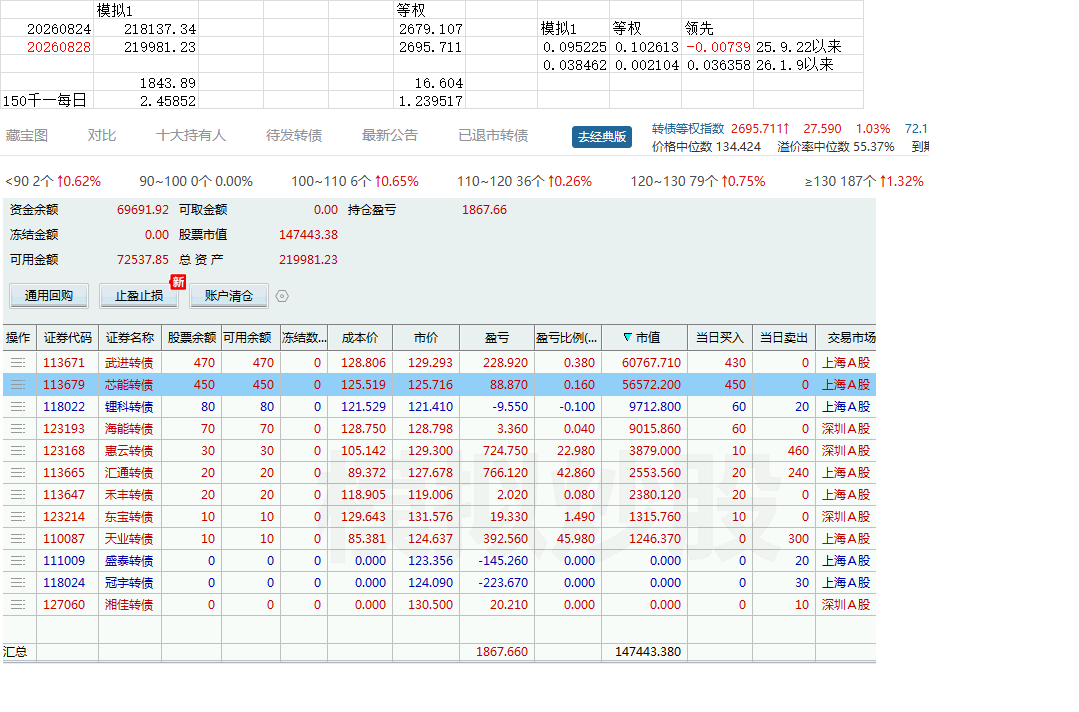This screenshot has height=712, width=1079.
Task: Click the 止盈止损 button
Action: (139, 296)
